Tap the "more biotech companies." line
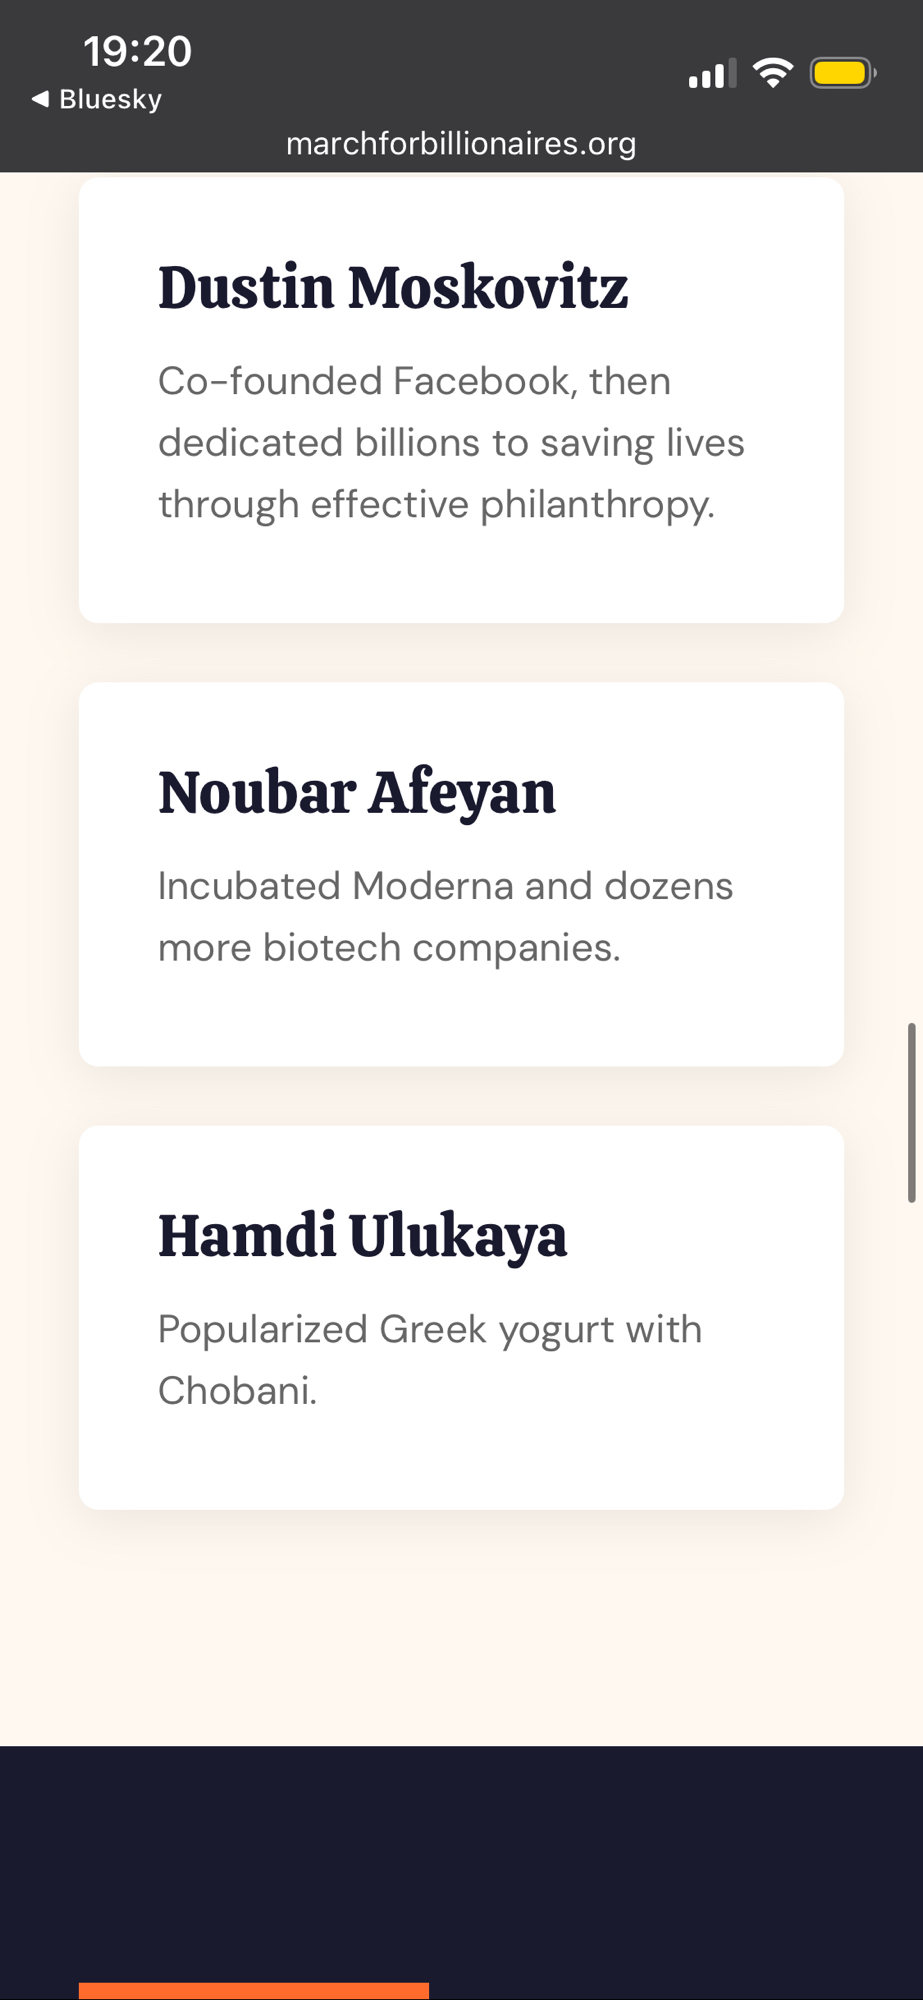The image size is (923, 2000). tap(389, 948)
